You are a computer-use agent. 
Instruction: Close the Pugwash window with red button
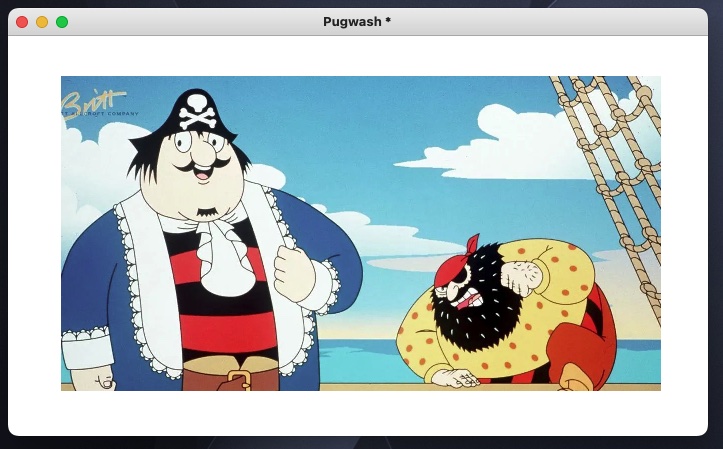[22, 22]
